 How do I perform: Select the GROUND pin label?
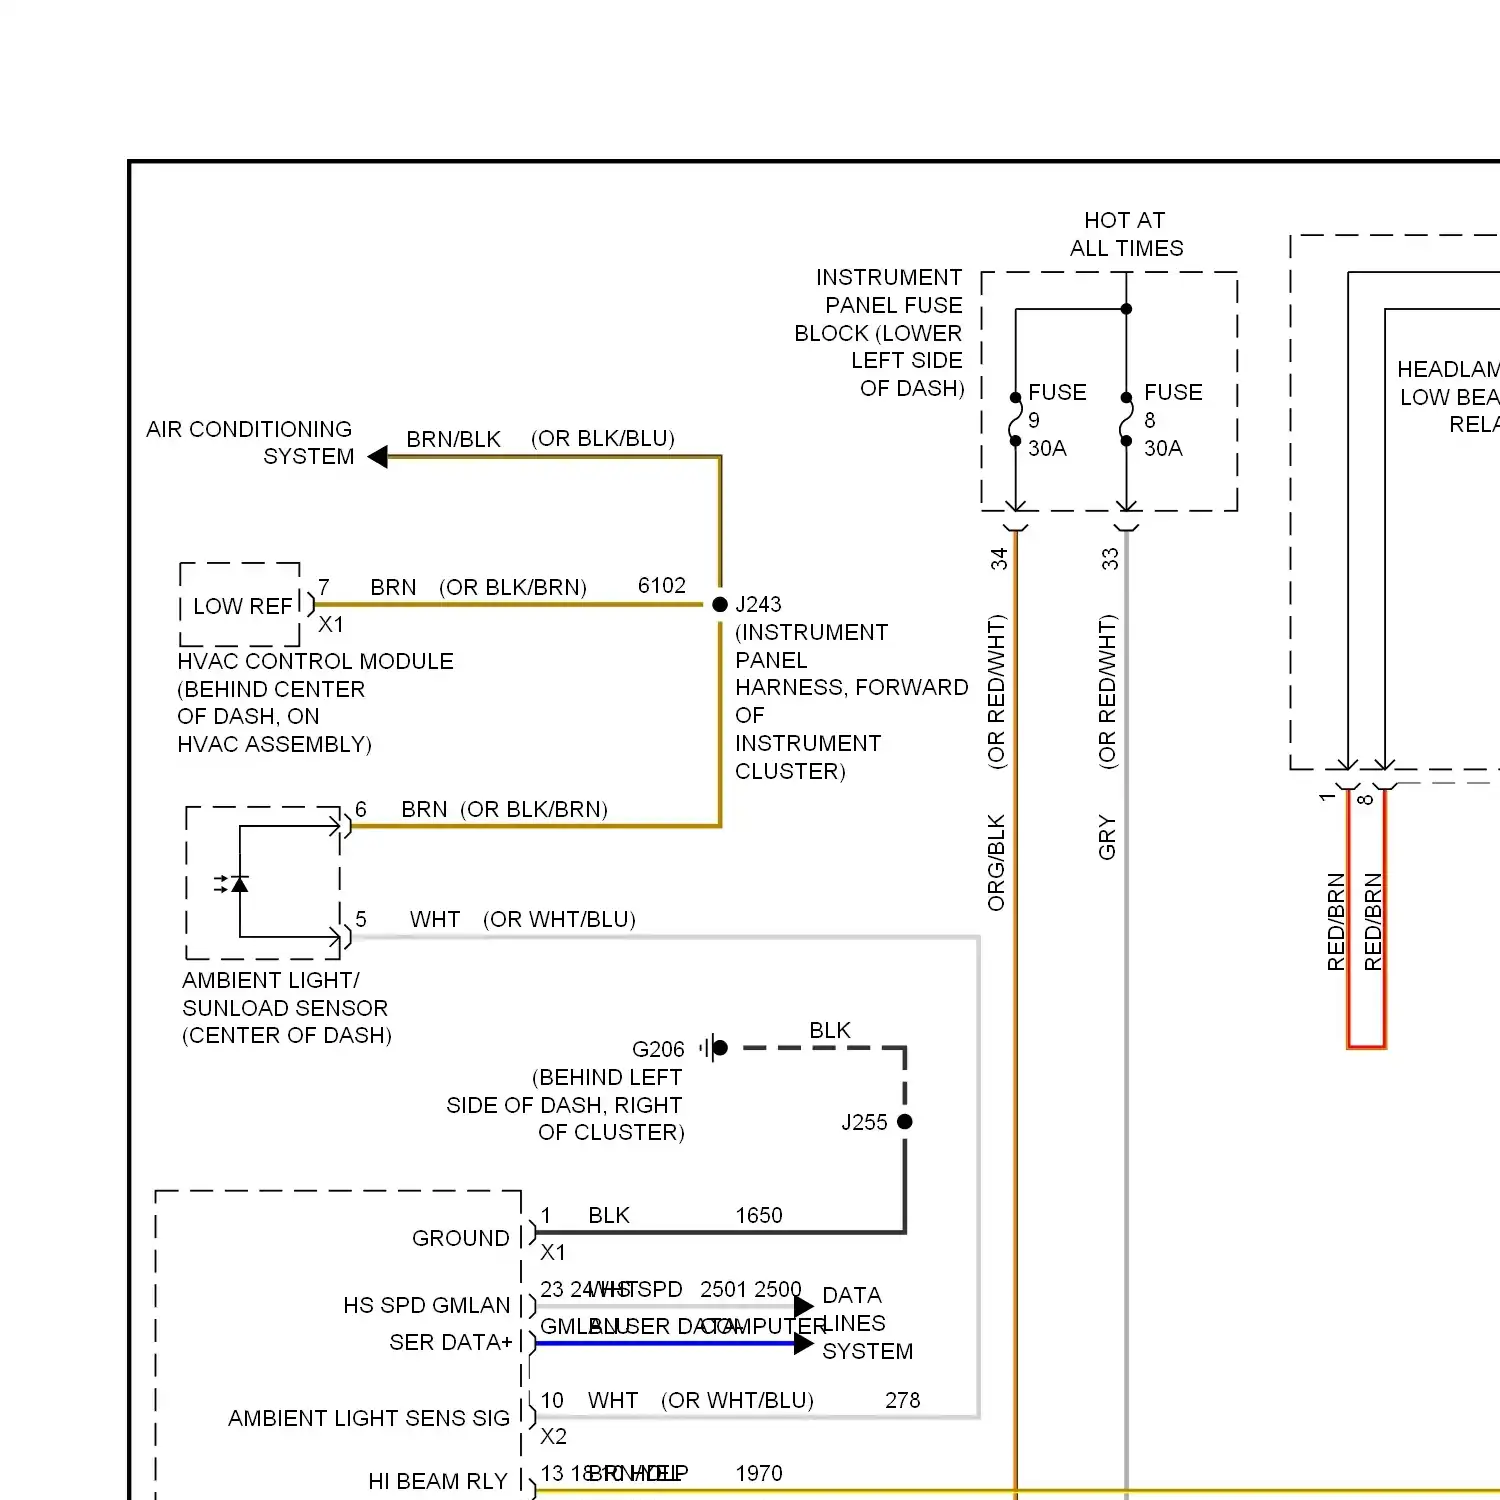461,1238
